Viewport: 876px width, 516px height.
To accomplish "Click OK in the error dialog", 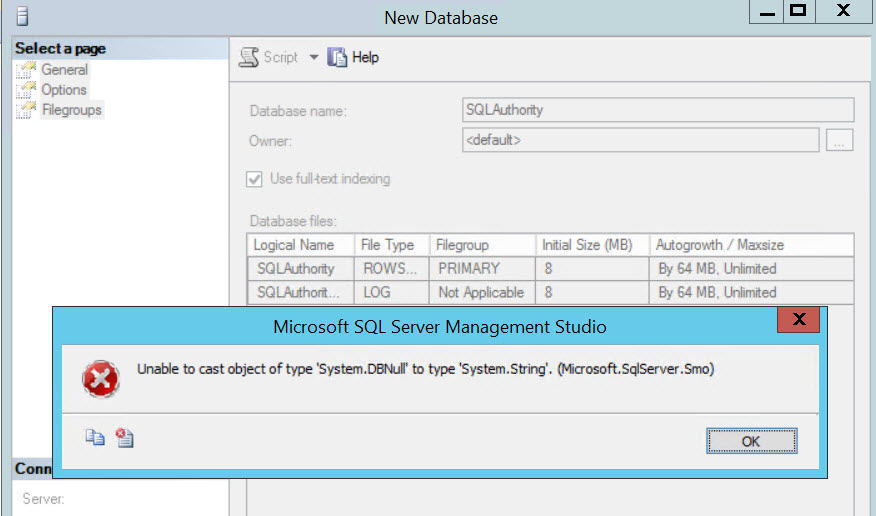I will (x=751, y=441).
